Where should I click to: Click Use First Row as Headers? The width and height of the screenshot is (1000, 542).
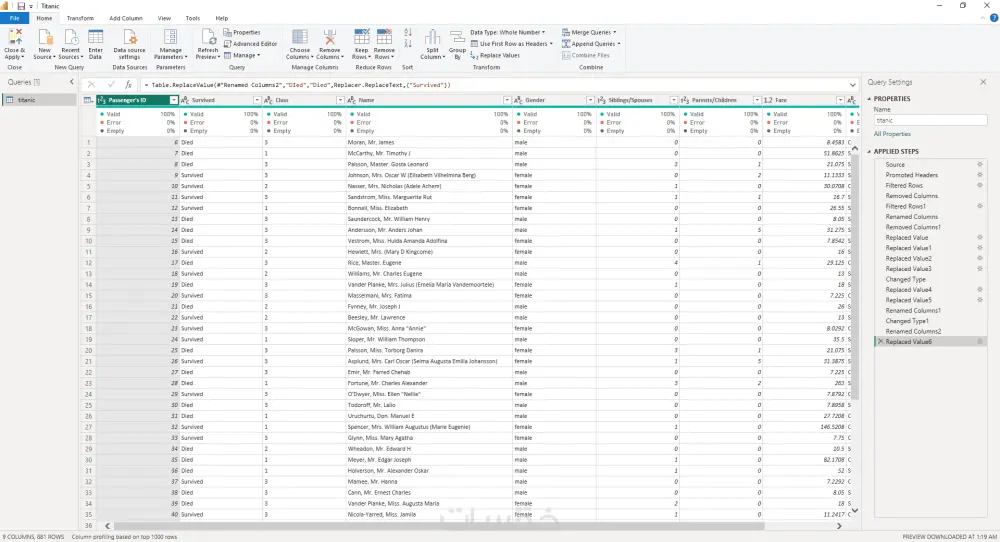click(511, 44)
